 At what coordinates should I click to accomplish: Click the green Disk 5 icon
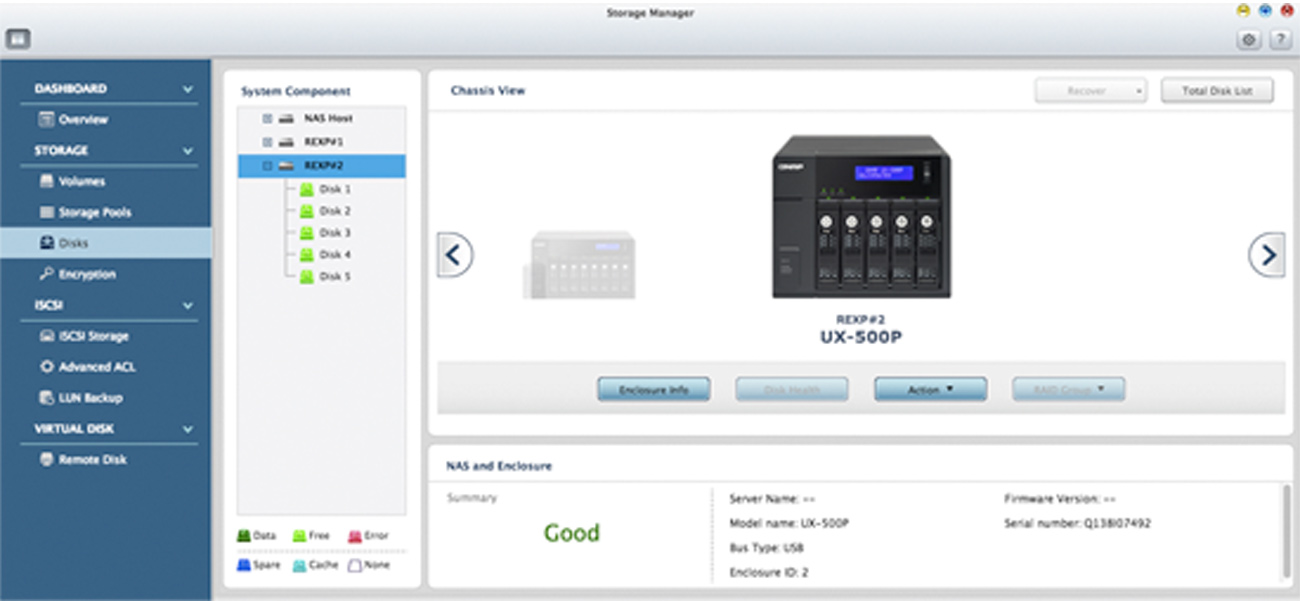point(307,277)
